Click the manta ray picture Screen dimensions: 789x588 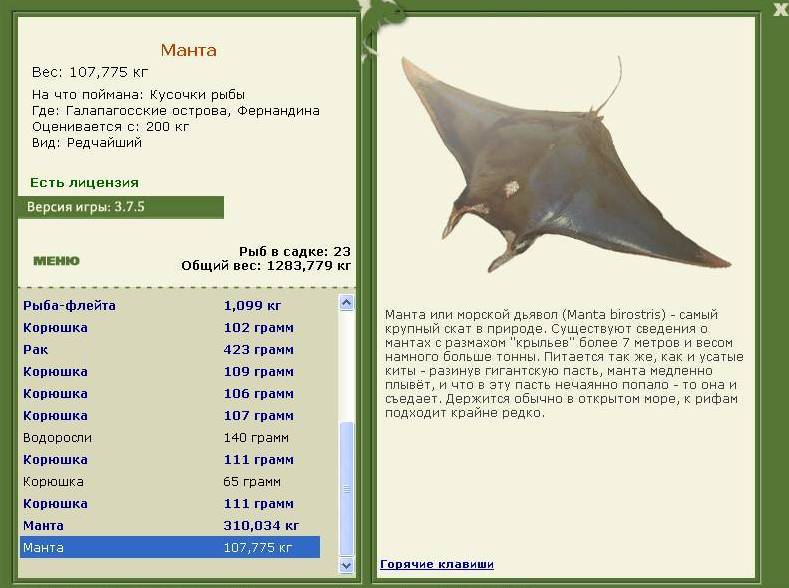point(564,165)
